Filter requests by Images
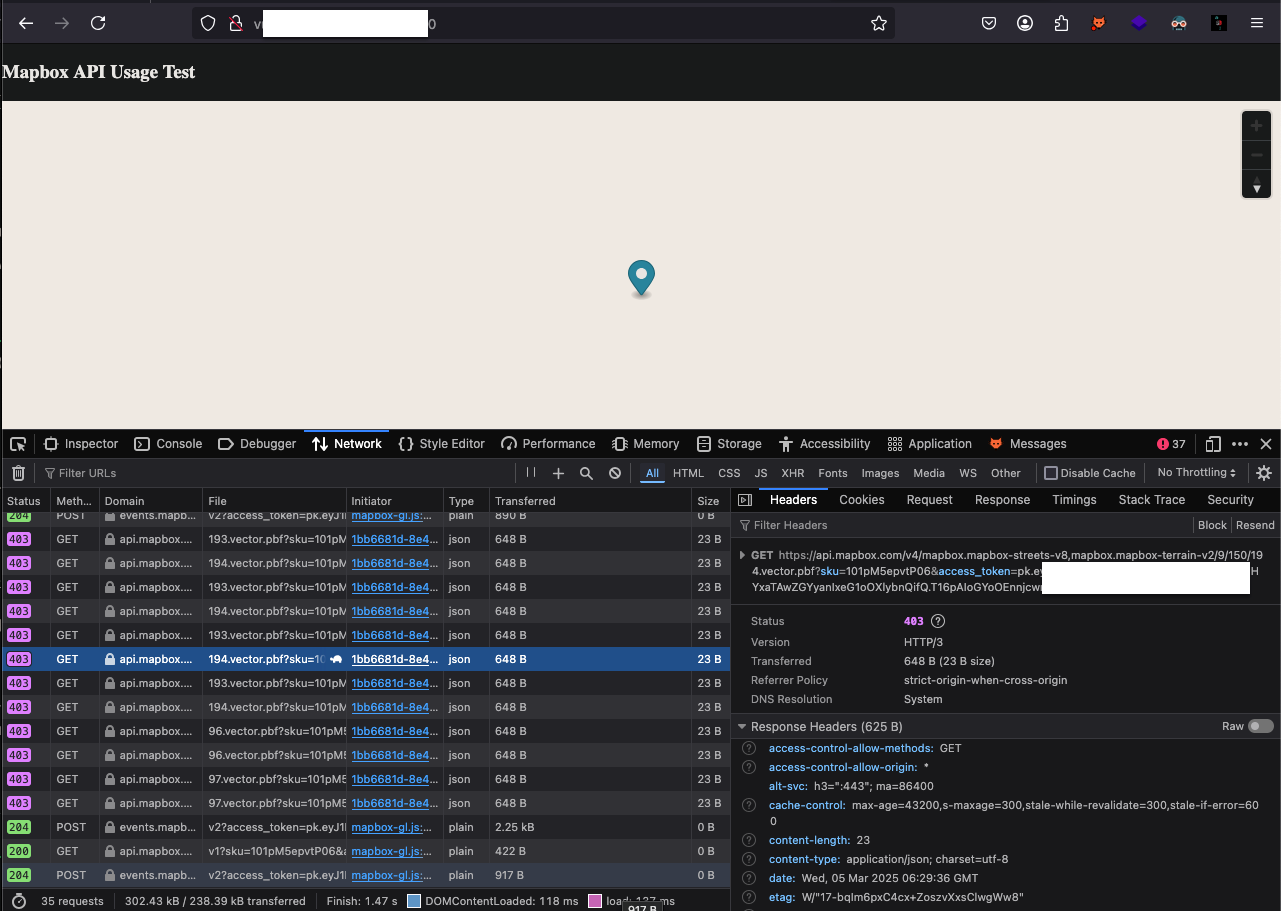The height and width of the screenshot is (911, 1281). pyautogui.click(x=880, y=473)
